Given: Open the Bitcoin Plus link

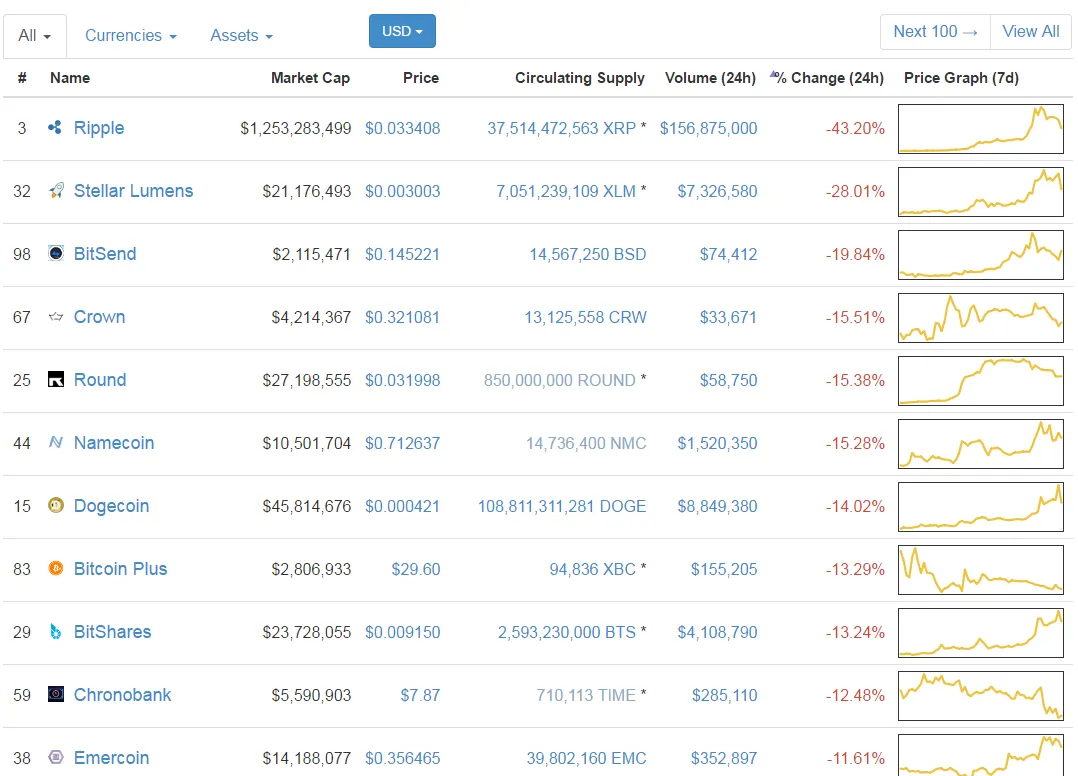Looking at the screenshot, I should pyautogui.click(x=120, y=568).
